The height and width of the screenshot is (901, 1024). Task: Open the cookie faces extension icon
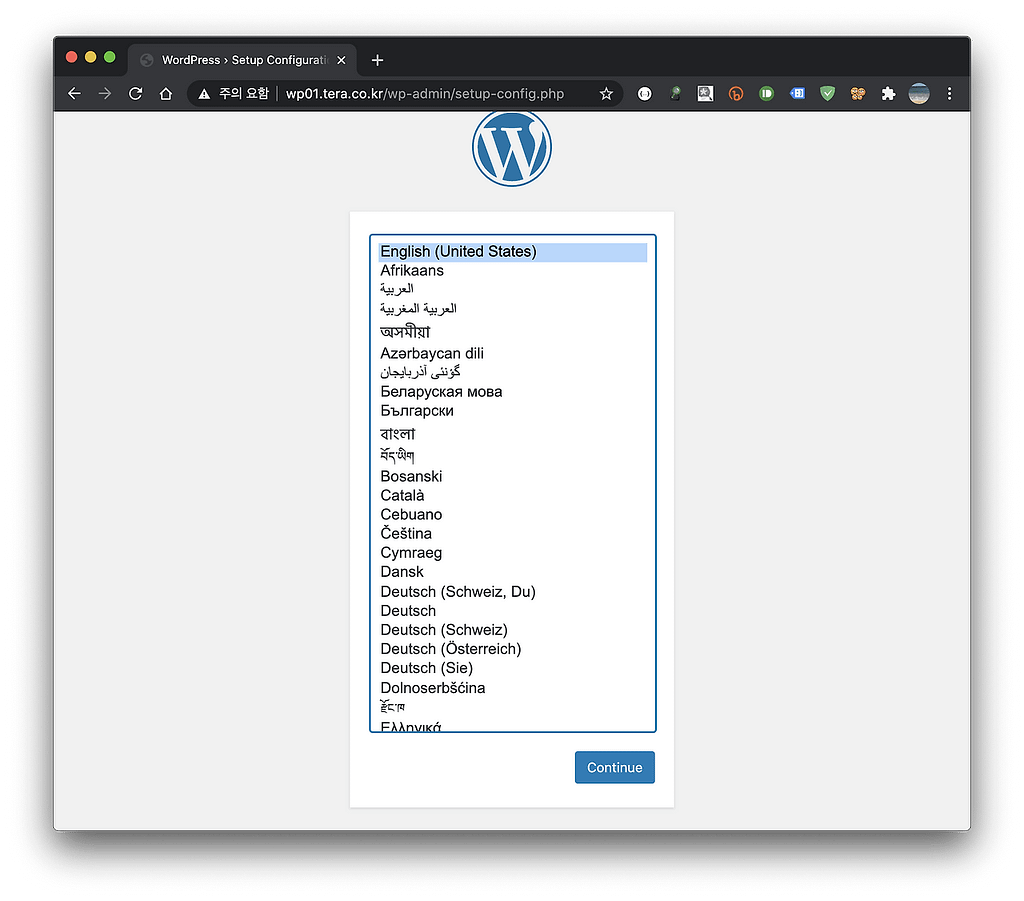[858, 93]
